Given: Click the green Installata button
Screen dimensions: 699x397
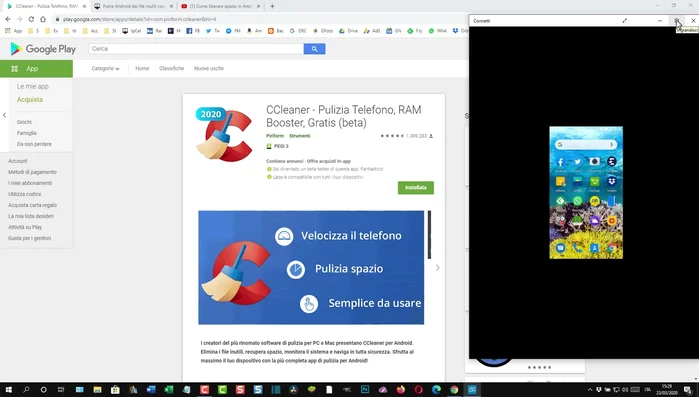Looking at the screenshot, I should (416, 188).
